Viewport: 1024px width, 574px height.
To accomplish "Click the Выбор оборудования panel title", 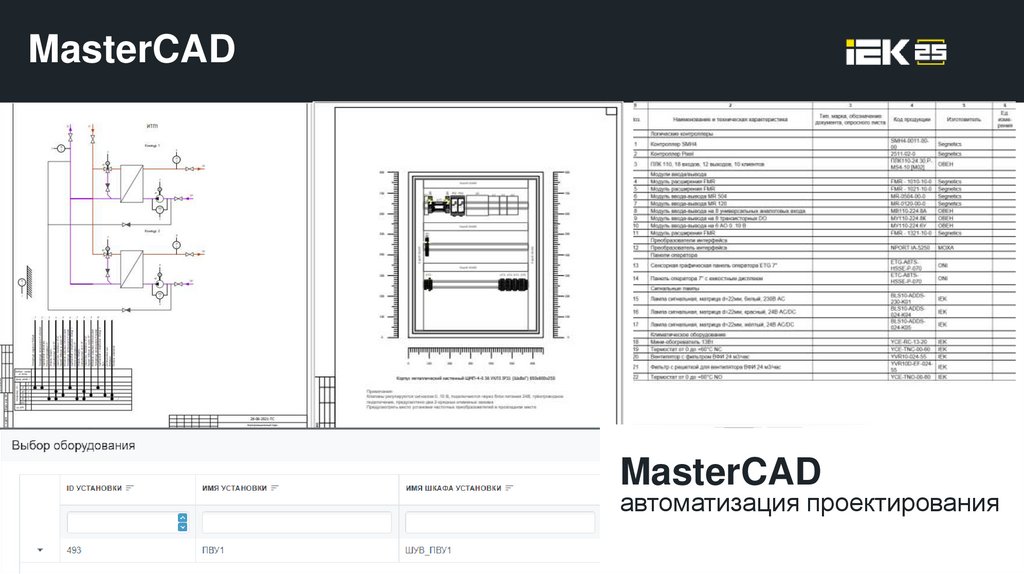I will pyautogui.click(x=73, y=445).
